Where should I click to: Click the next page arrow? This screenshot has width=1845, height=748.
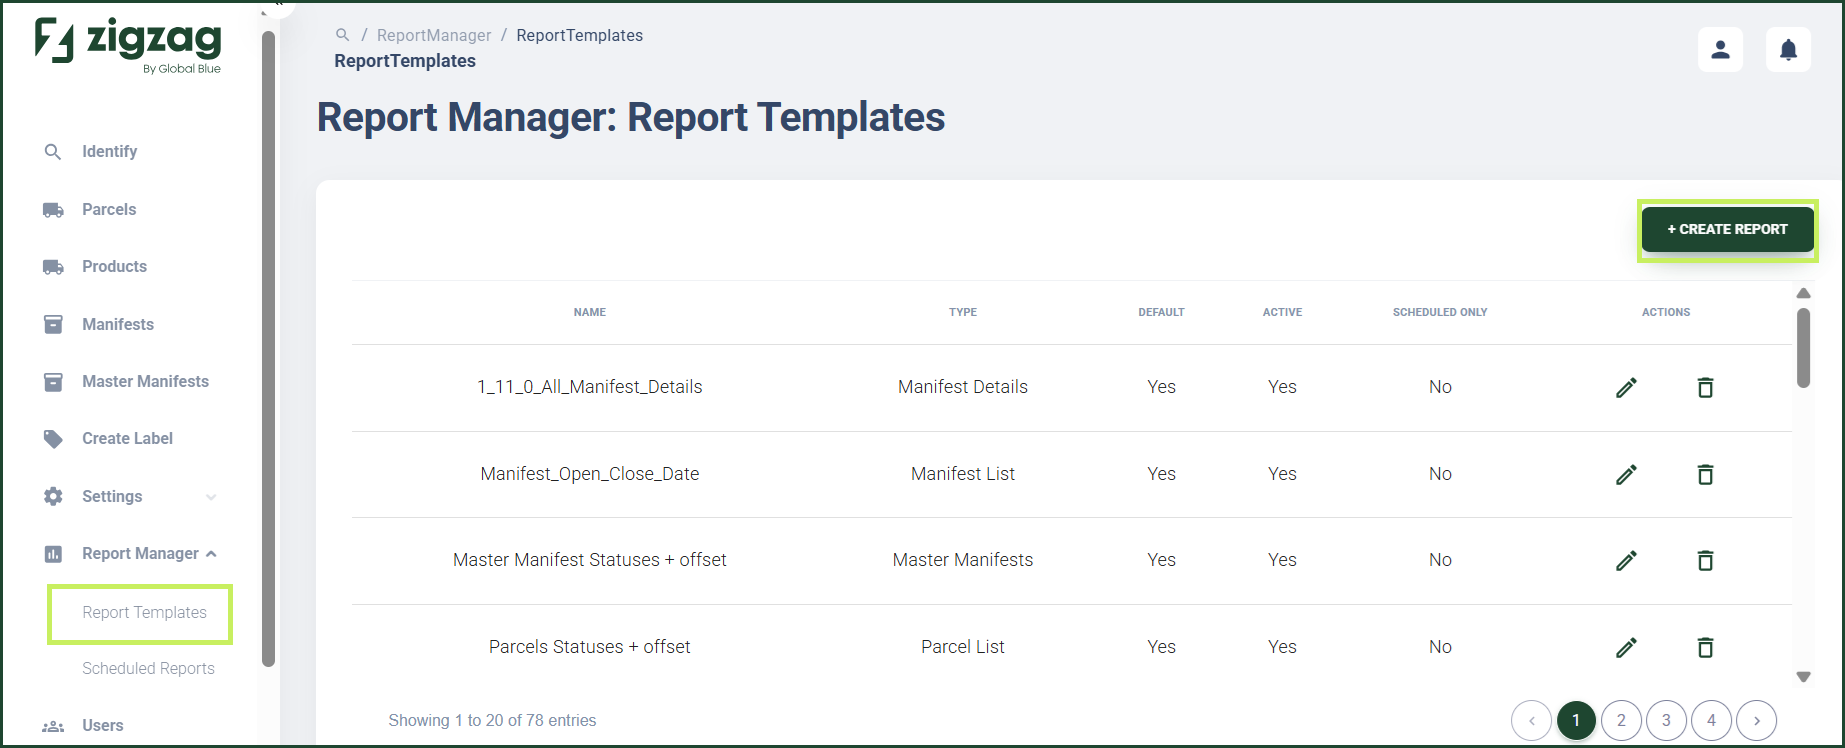pyautogui.click(x=1756, y=720)
